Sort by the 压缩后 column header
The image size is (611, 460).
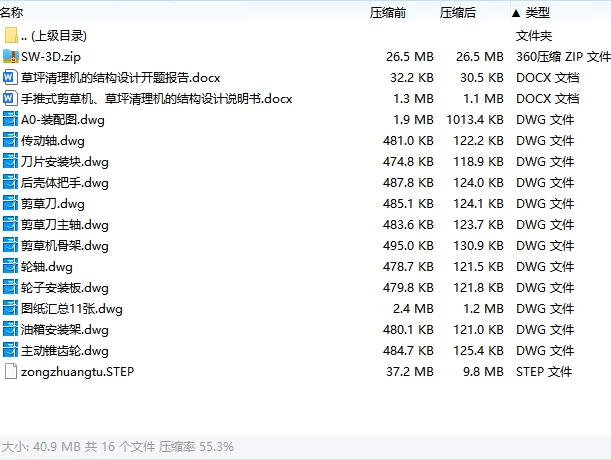458,12
